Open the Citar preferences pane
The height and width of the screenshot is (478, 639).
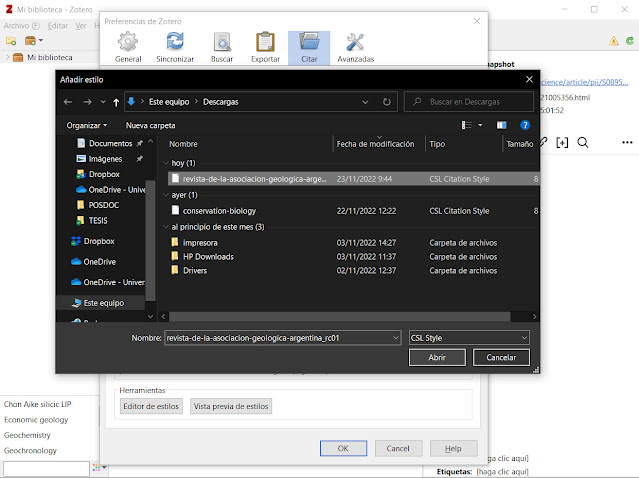309,47
